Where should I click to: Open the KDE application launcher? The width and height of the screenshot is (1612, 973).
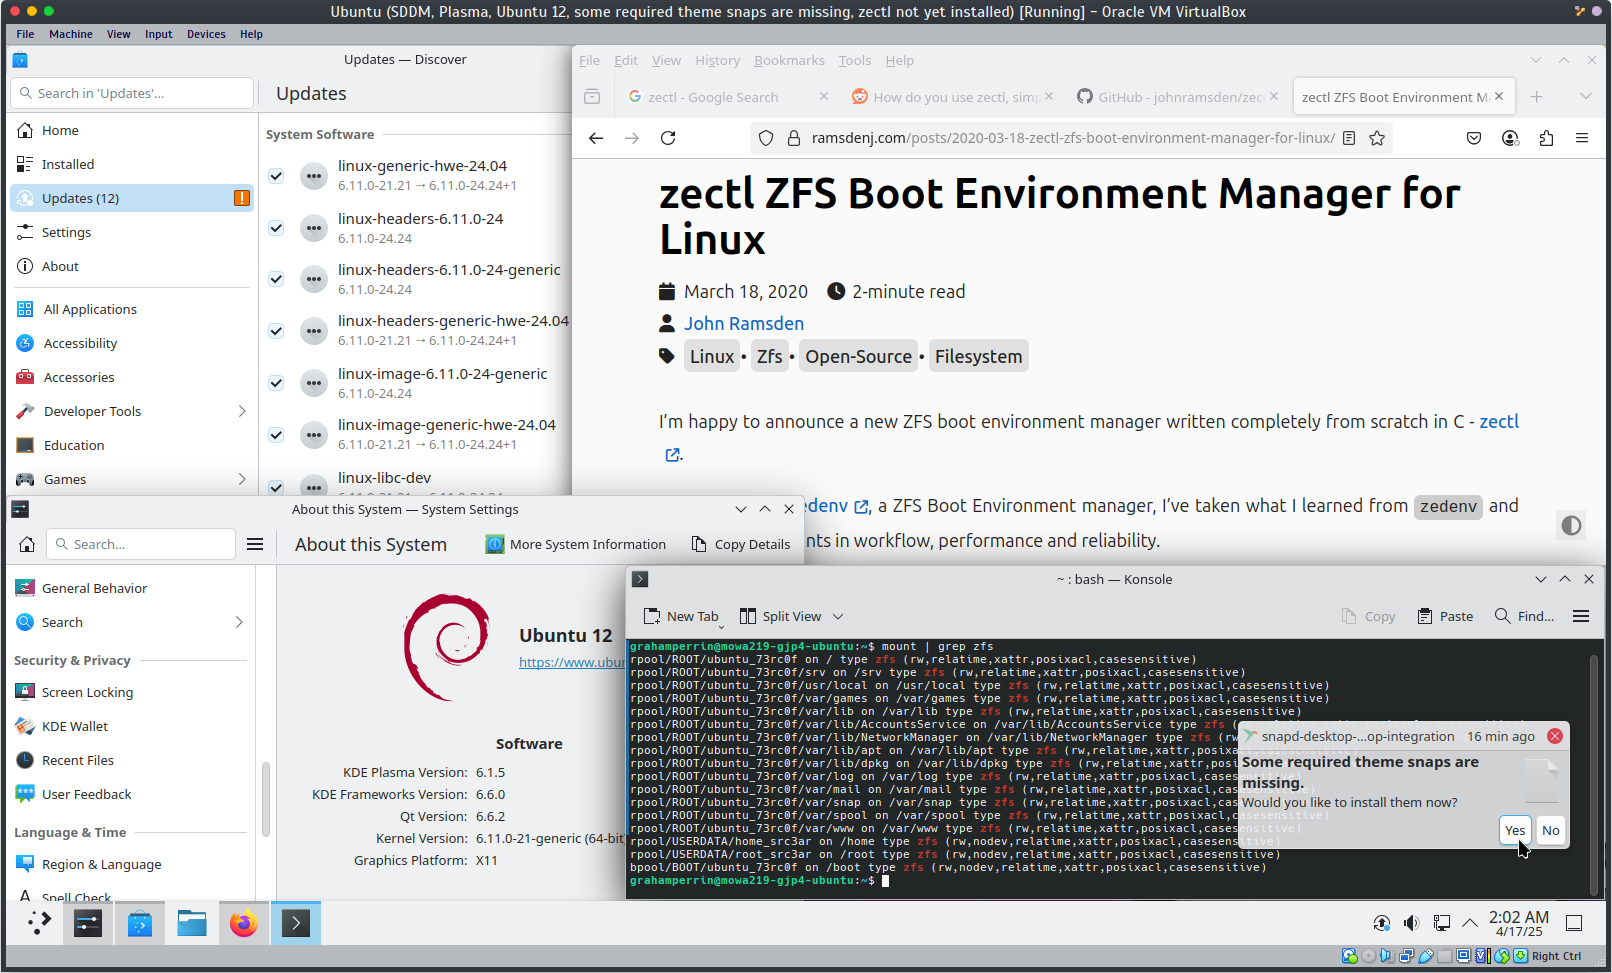tap(38, 923)
